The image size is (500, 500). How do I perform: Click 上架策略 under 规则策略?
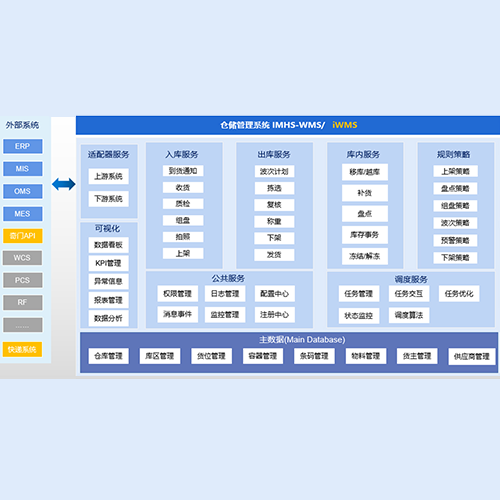tap(455, 171)
